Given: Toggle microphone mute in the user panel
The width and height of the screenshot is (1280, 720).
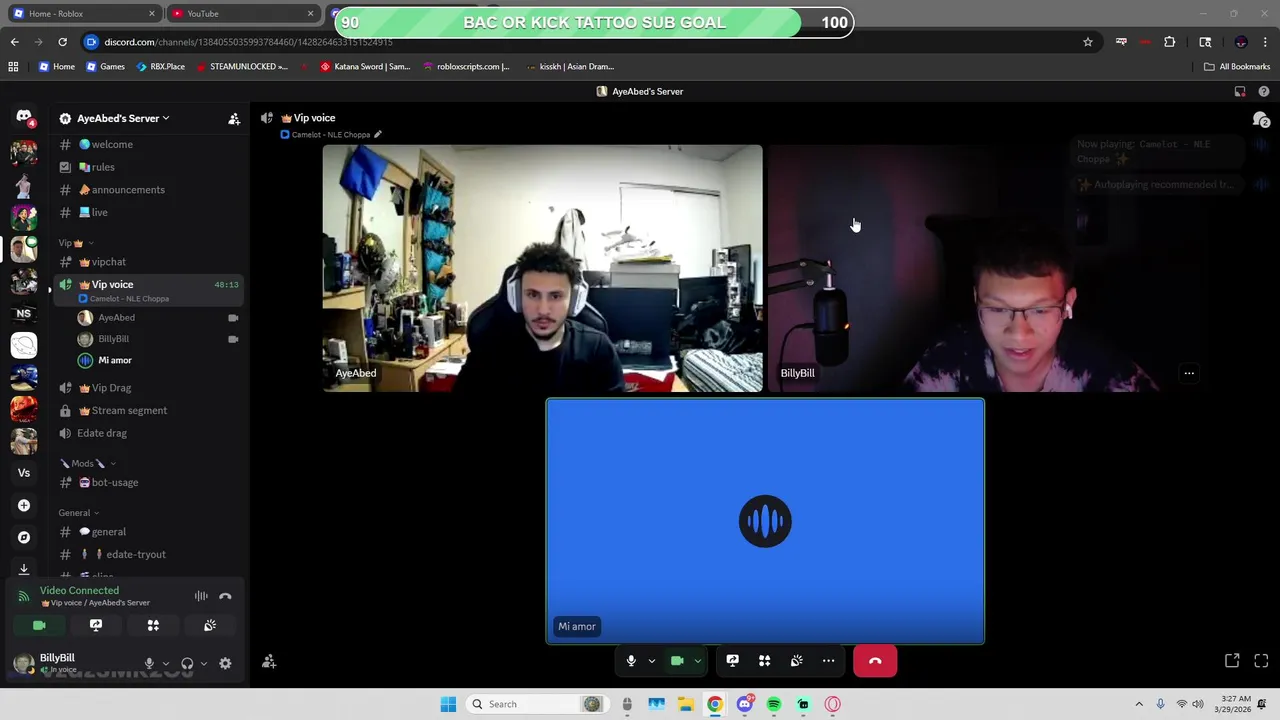Looking at the screenshot, I should pyautogui.click(x=149, y=663).
